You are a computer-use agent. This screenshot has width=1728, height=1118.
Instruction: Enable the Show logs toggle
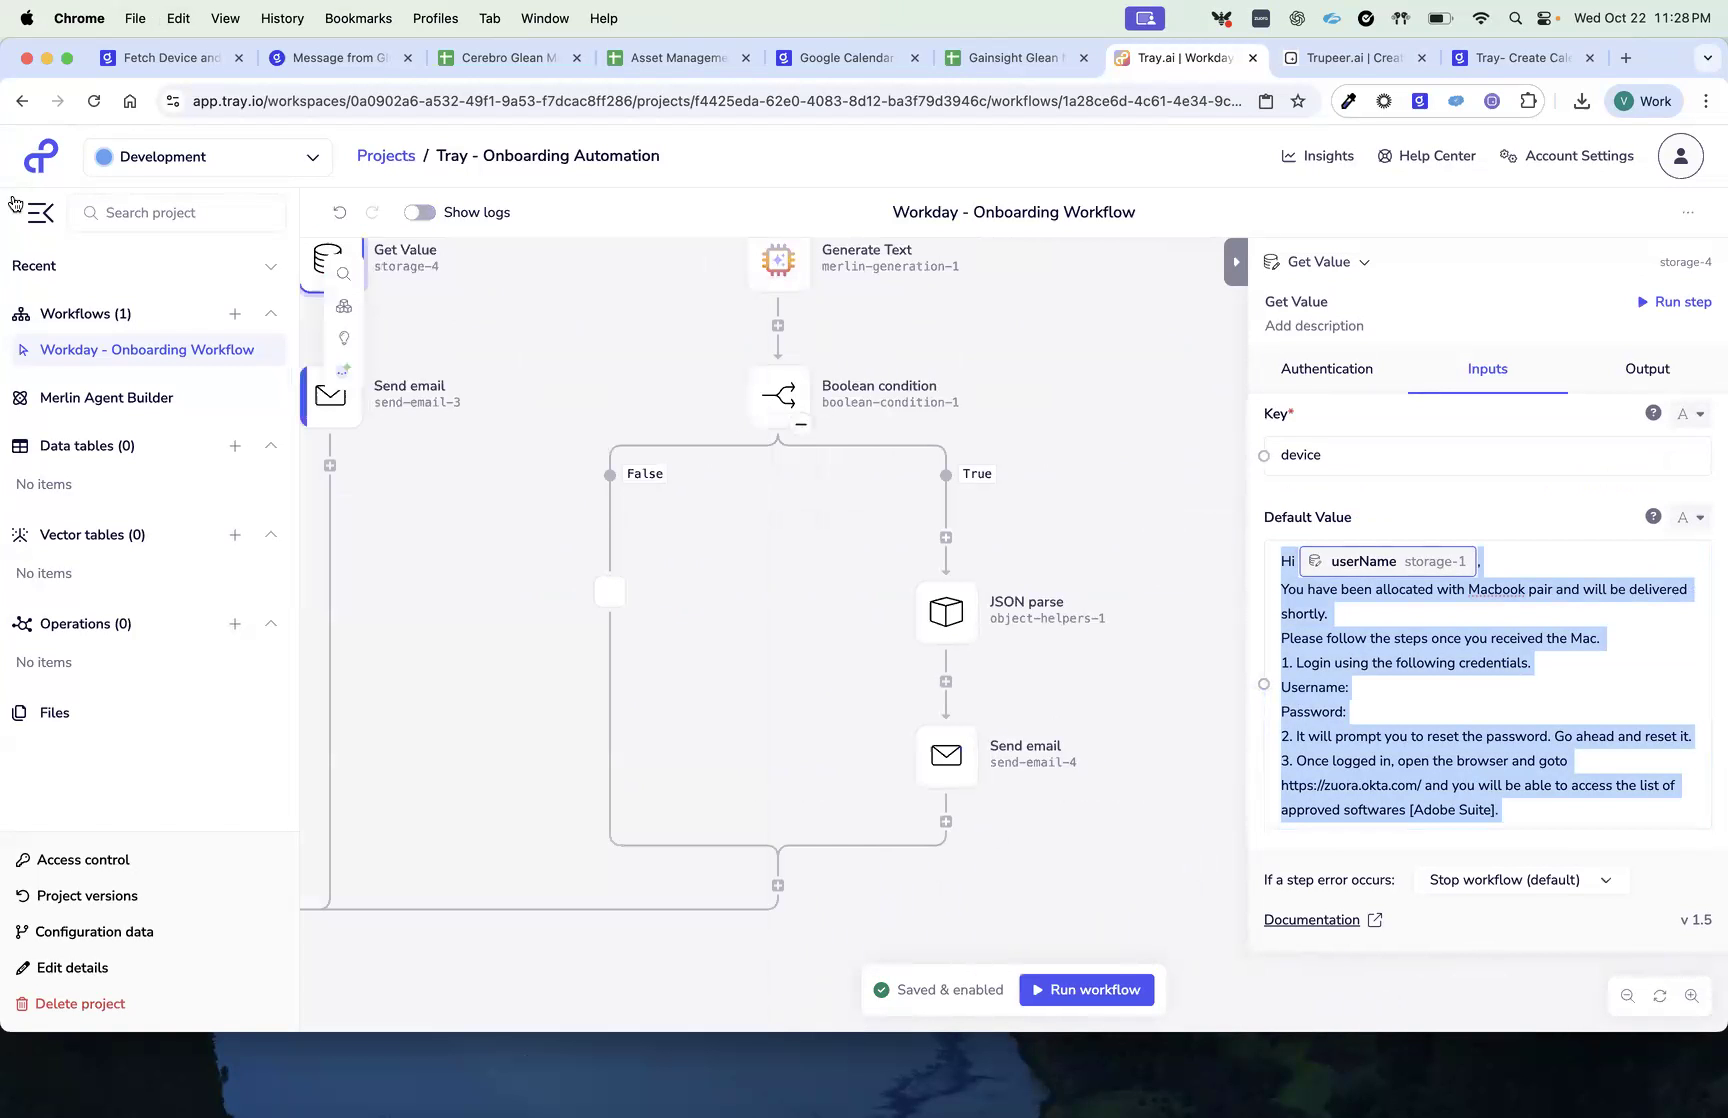419,212
